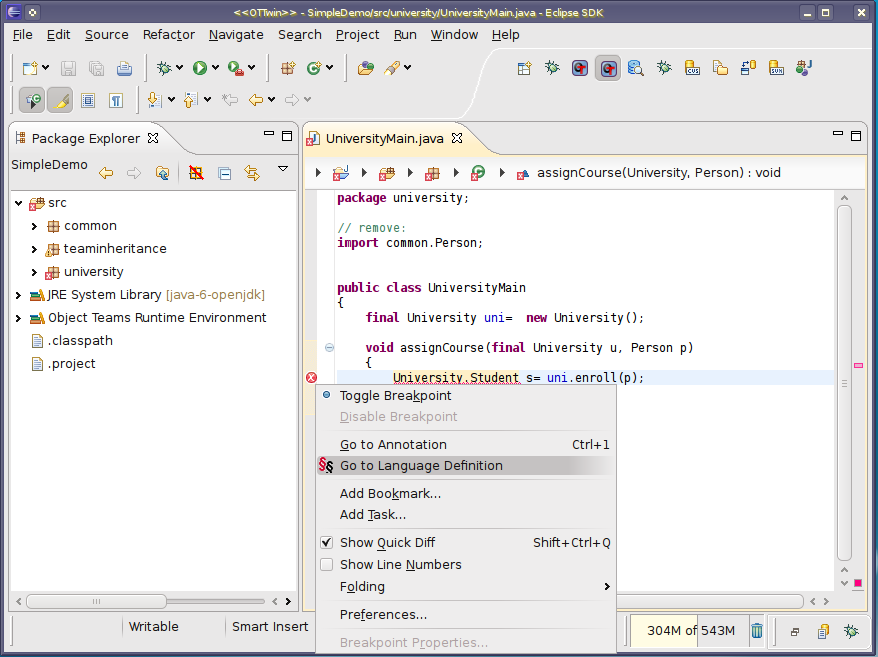Click the Next Annotation arrow icon

click(155, 100)
